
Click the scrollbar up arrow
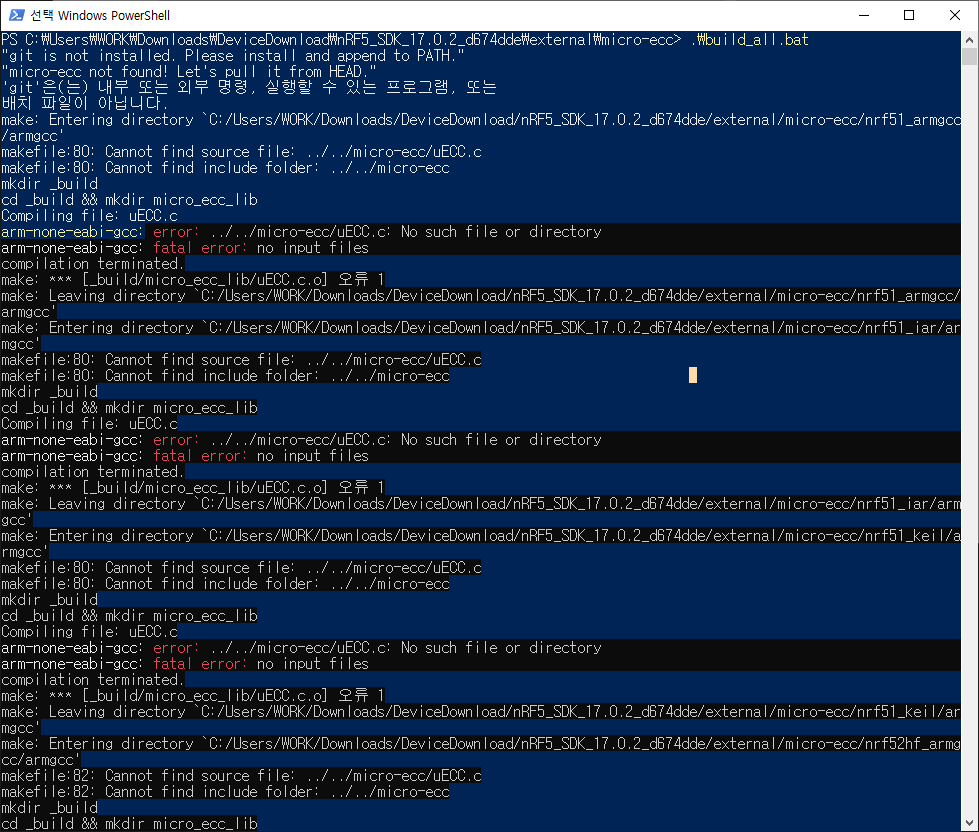tap(969, 39)
